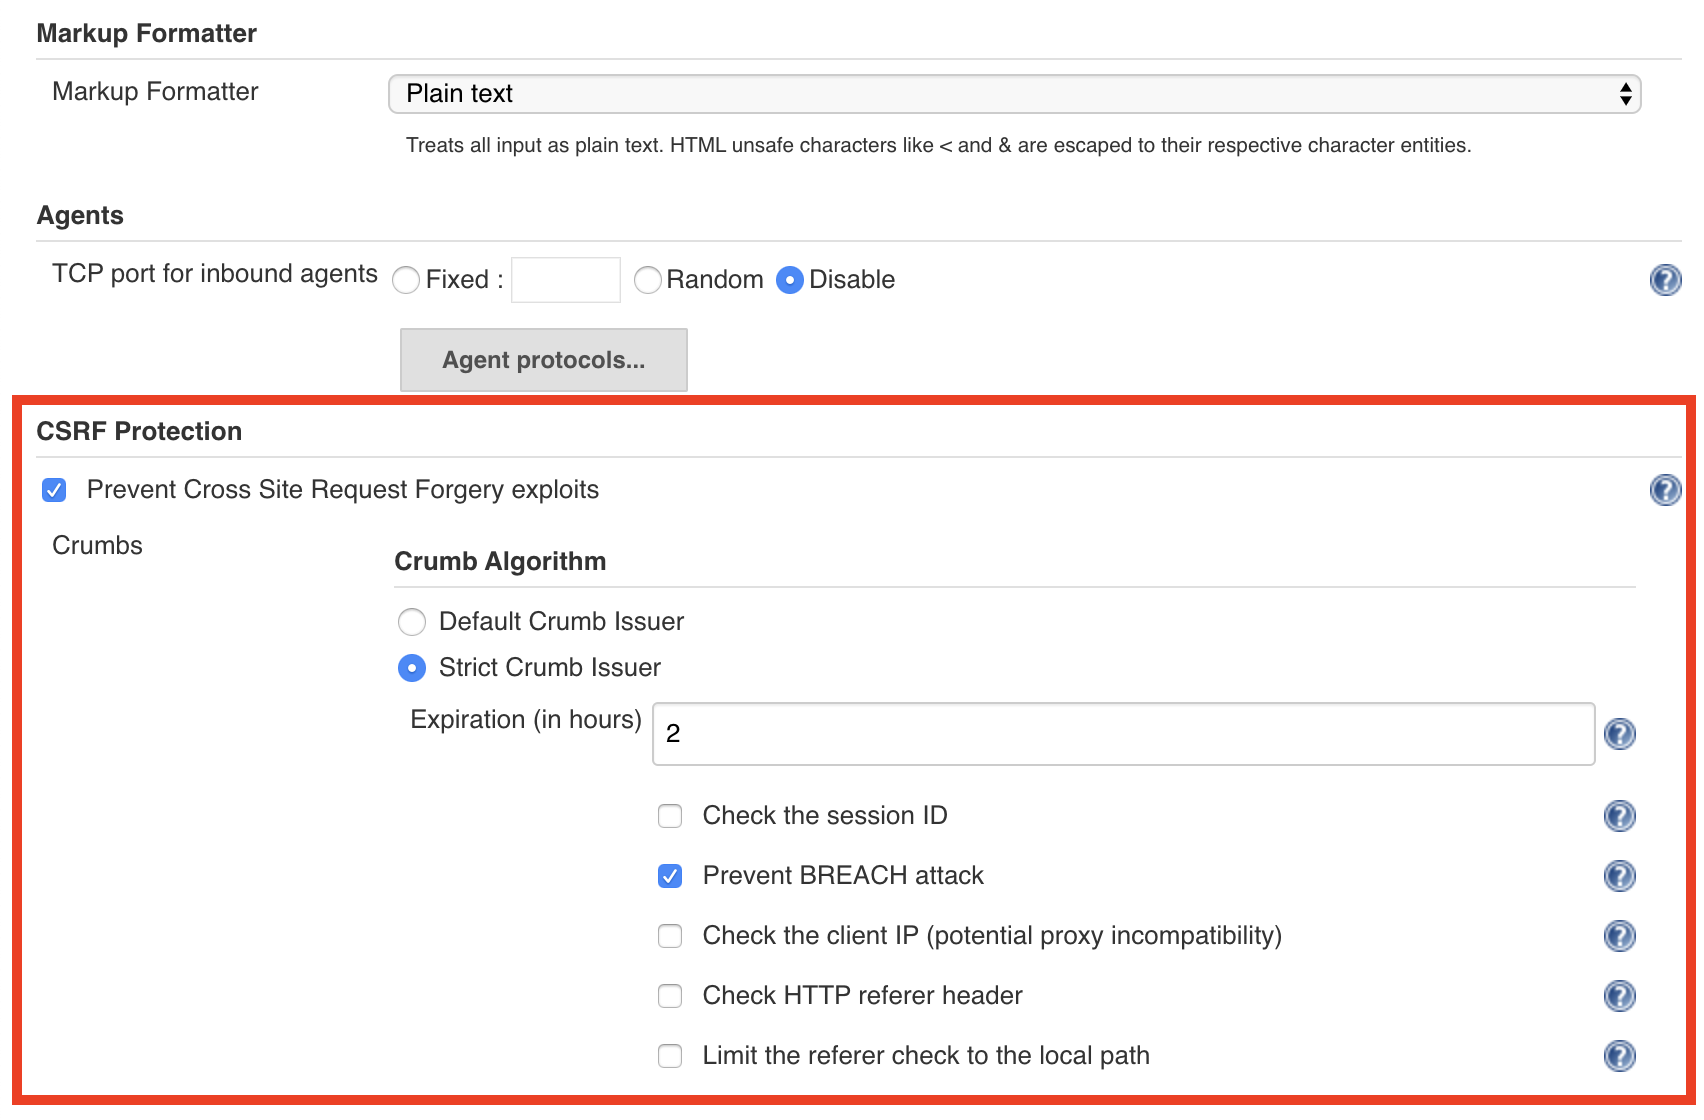Click the Expiration in hours field

pyautogui.click(x=1122, y=734)
